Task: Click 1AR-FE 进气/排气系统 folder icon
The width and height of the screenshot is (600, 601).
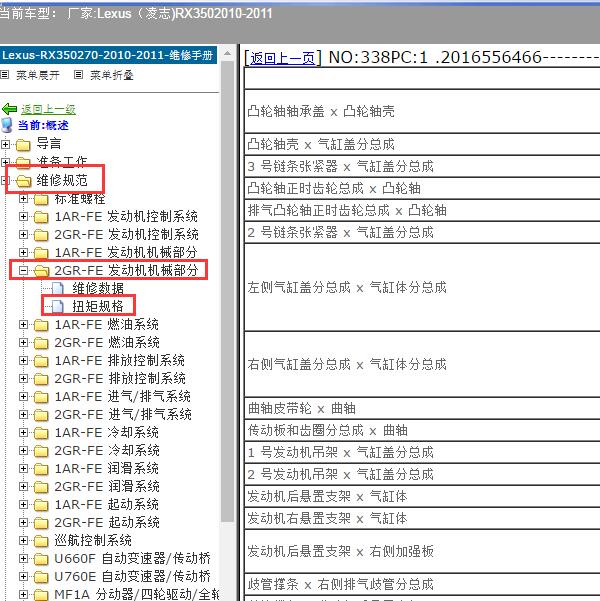Action: pyautogui.click(x=41, y=396)
